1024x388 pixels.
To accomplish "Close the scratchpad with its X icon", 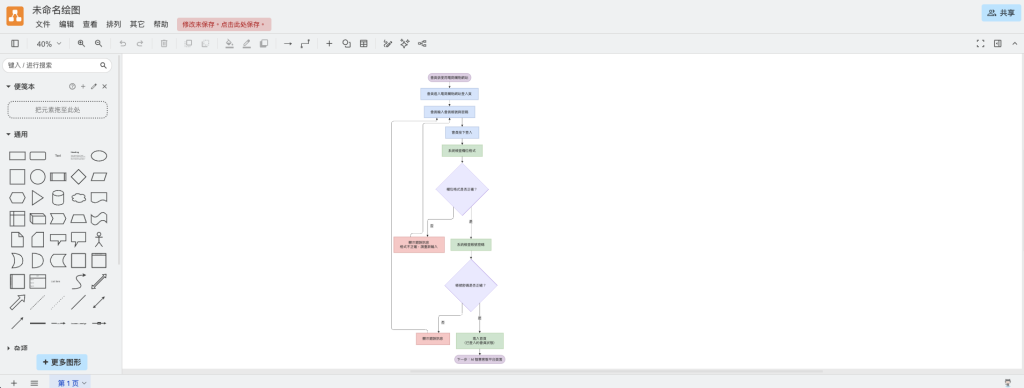I will [x=104, y=86].
